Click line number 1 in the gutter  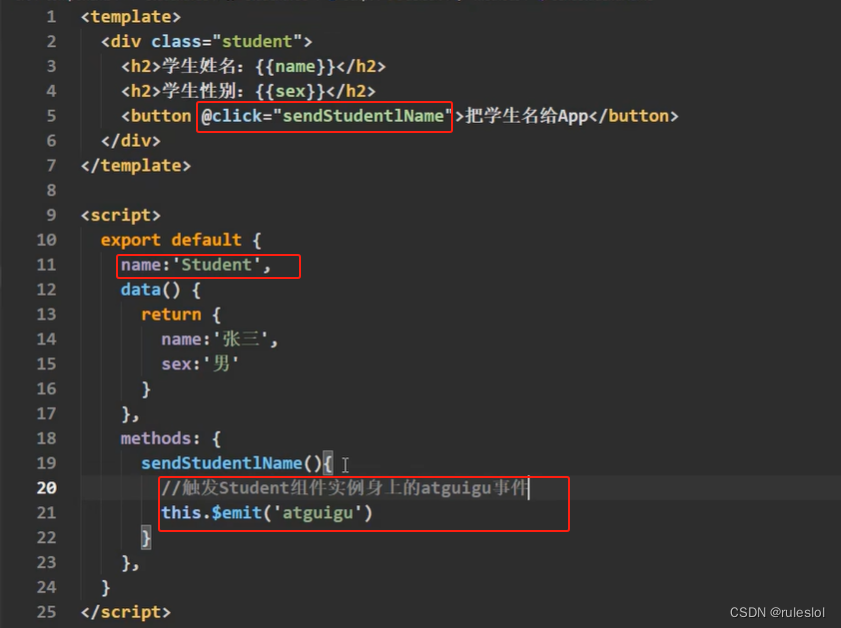51,17
